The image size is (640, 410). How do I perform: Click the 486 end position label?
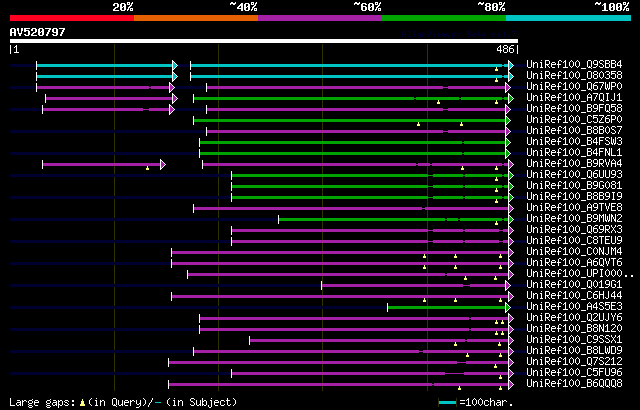click(505, 49)
